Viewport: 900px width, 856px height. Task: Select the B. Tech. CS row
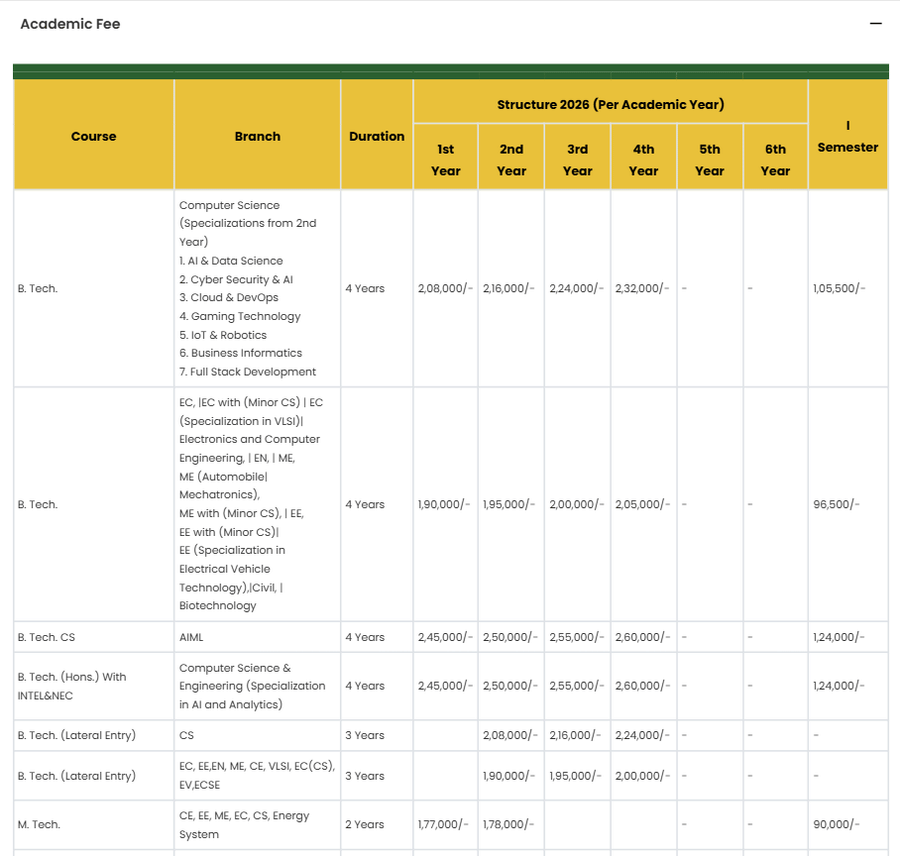[45, 637]
